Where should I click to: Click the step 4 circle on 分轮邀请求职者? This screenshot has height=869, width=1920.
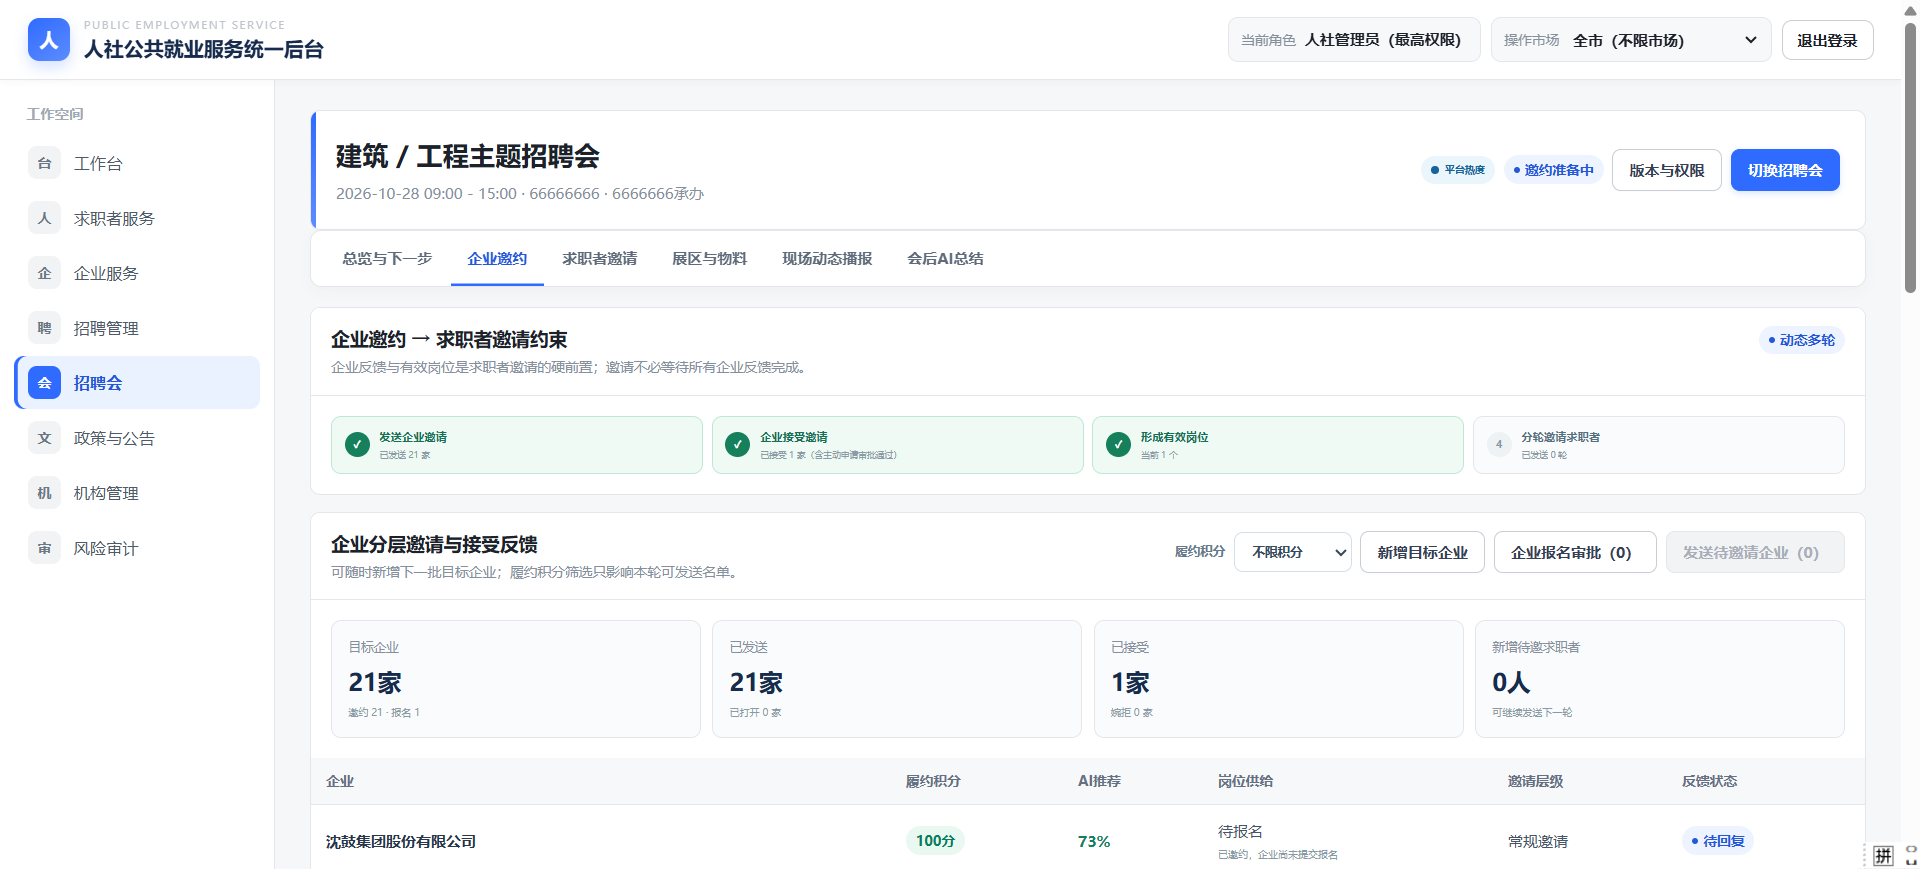[x=1499, y=445]
